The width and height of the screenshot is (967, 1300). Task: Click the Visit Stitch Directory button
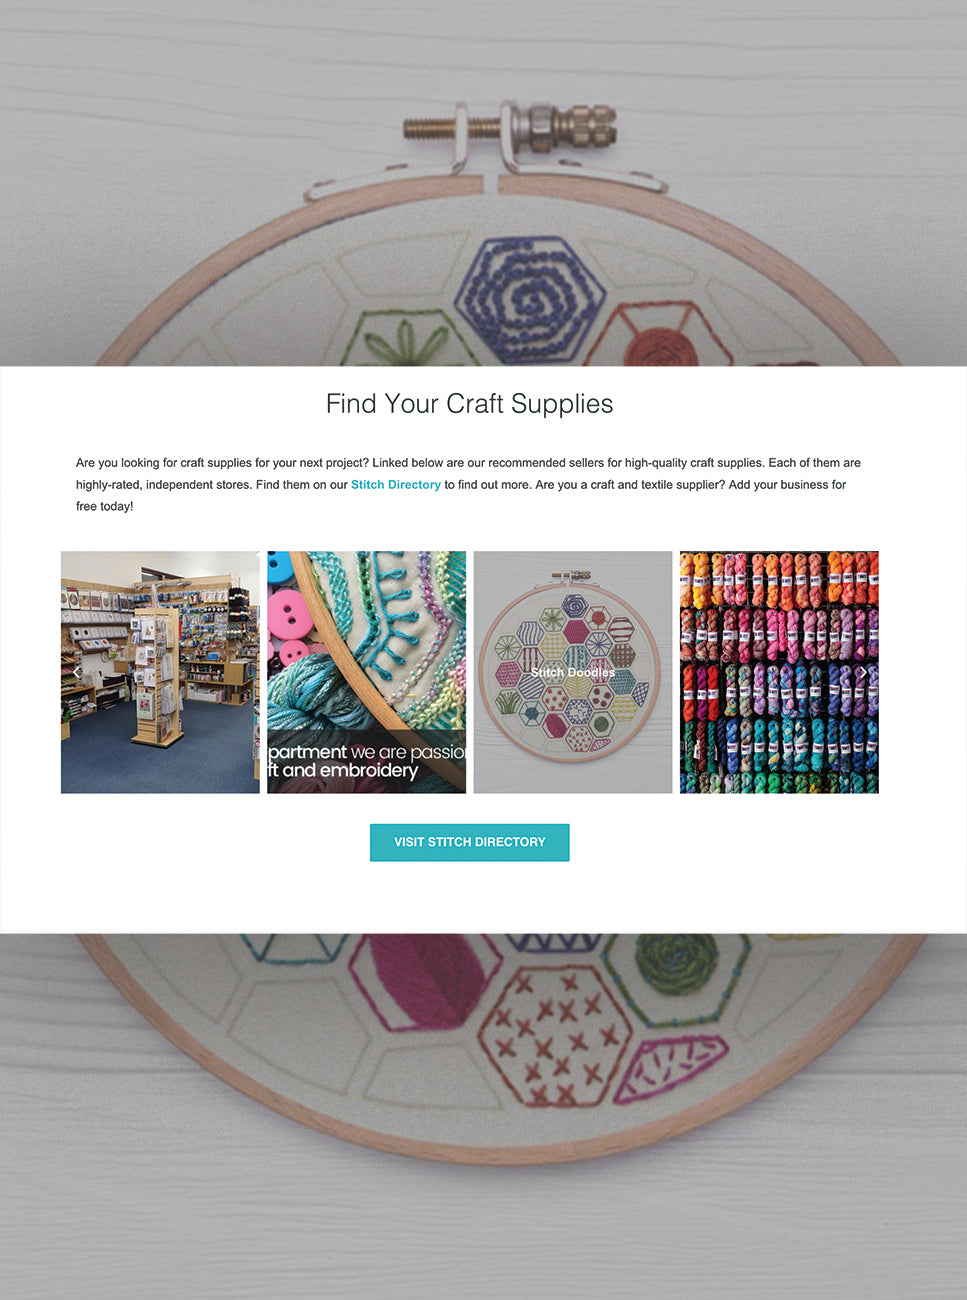point(470,842)
